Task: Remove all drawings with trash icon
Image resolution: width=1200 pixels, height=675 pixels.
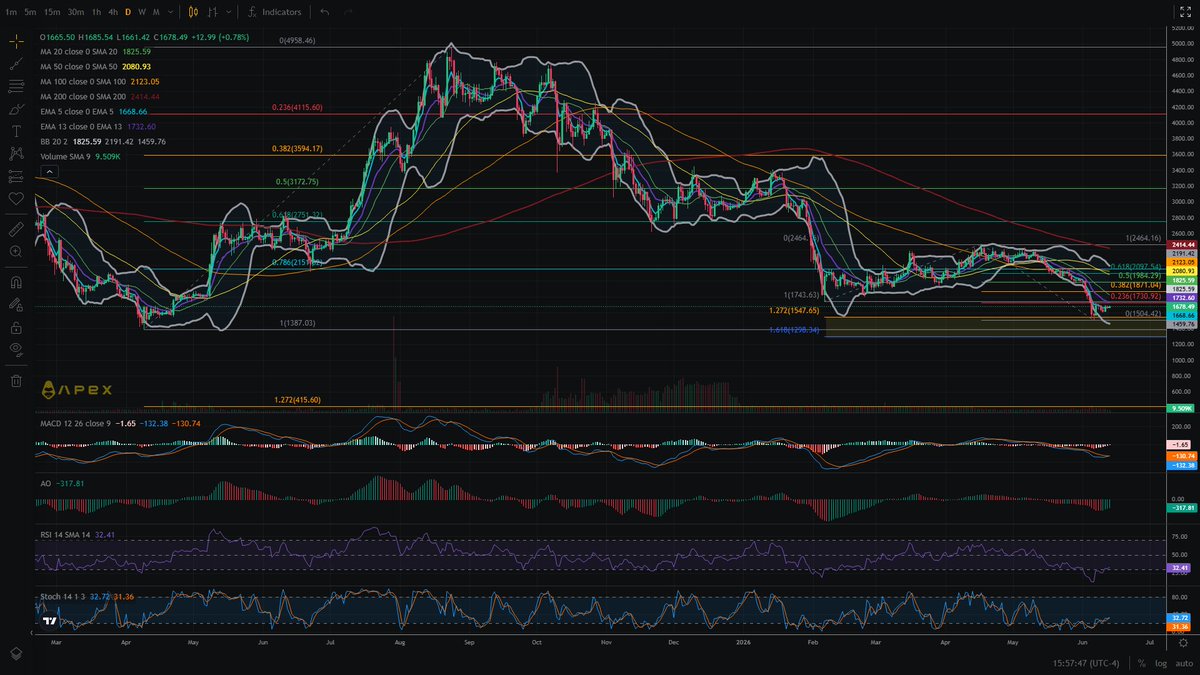Action: [x=15, y=380]
